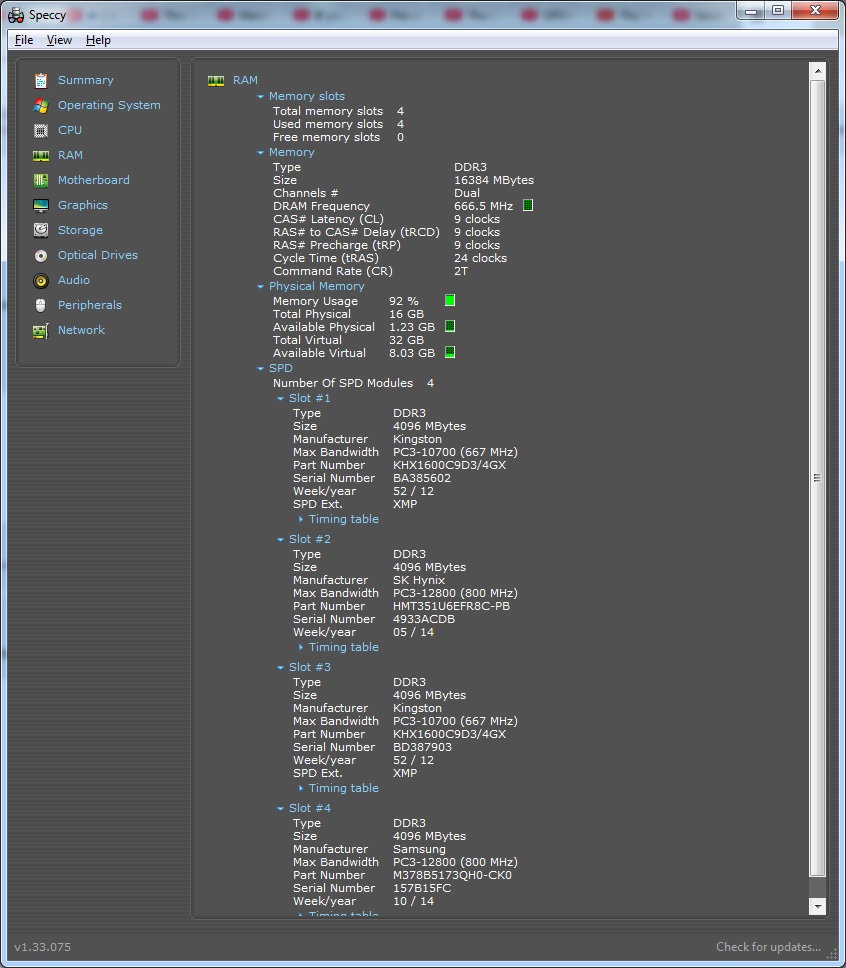Viewport: 846px width, 968px height.
Task: Click the Samsung manufacturer value
Action: tap(419, 849)
